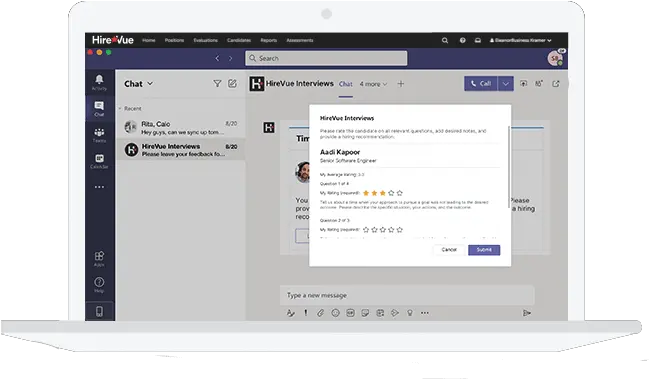Select the Chat icon in the left rail
The height and width of the screenshot is (379, 649).
(x=99, y=108)
